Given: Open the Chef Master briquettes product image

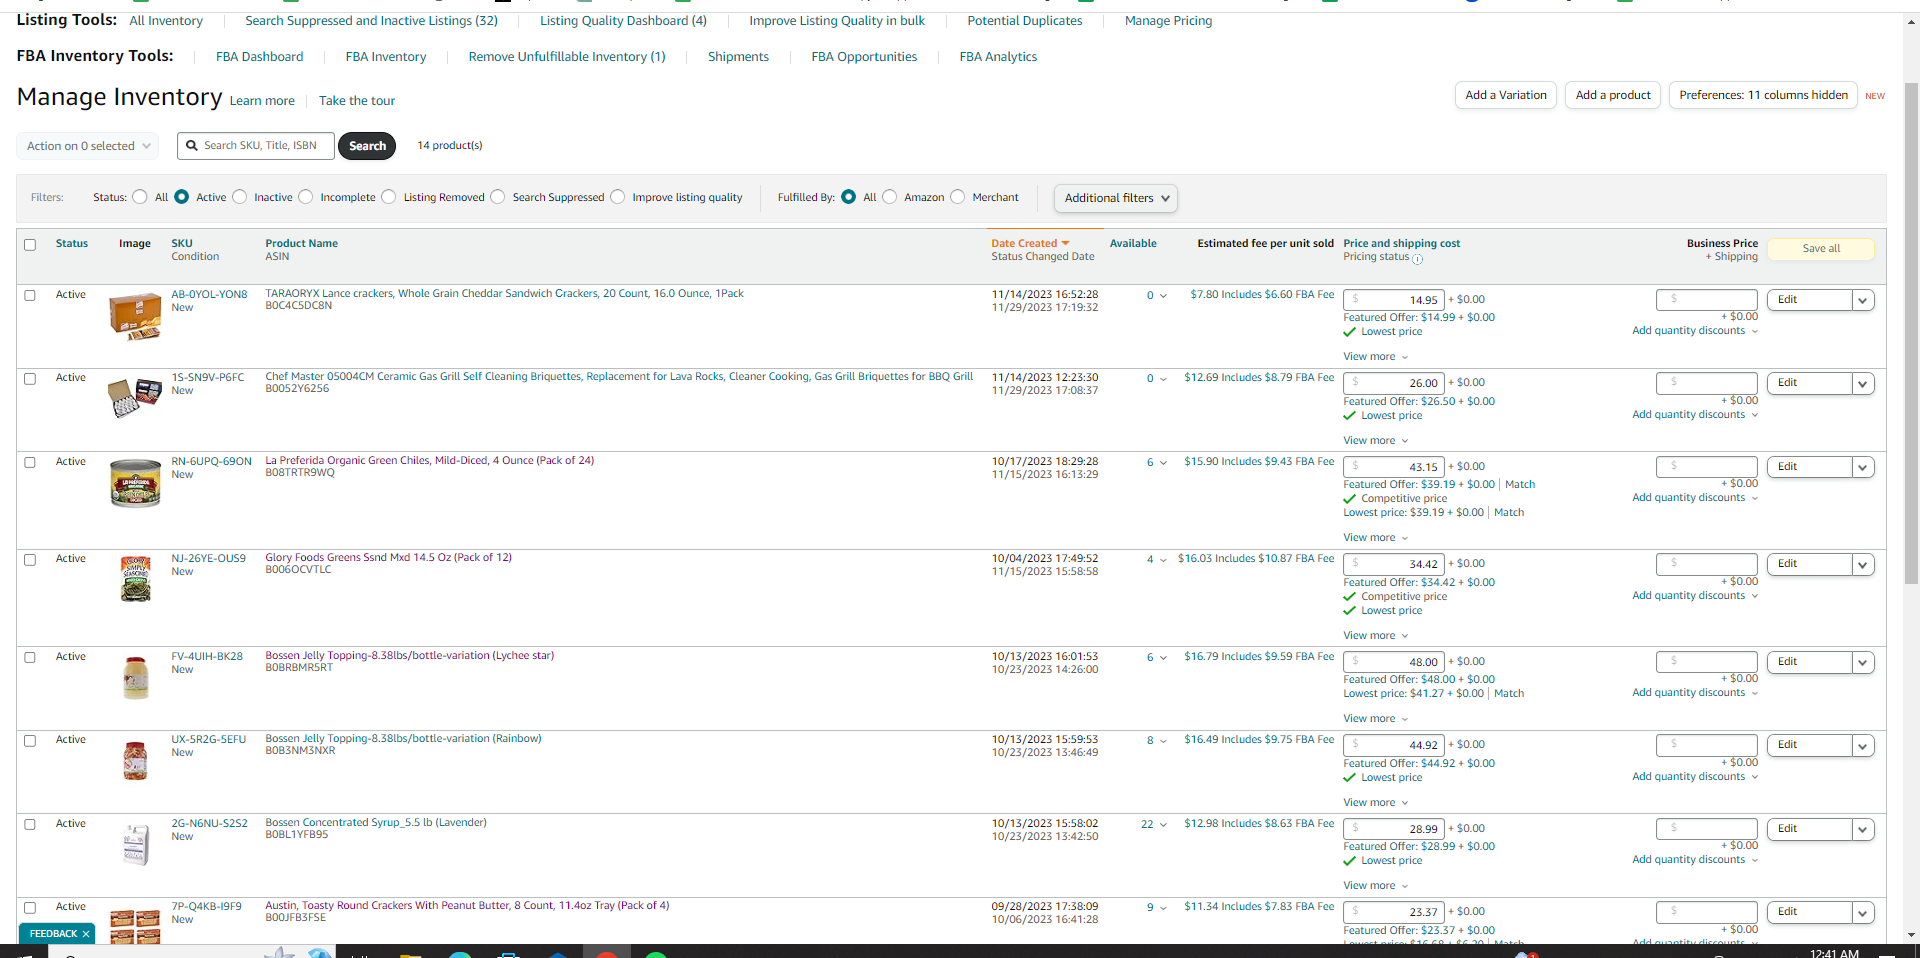Looking at the screenshot, I should 135,397.
